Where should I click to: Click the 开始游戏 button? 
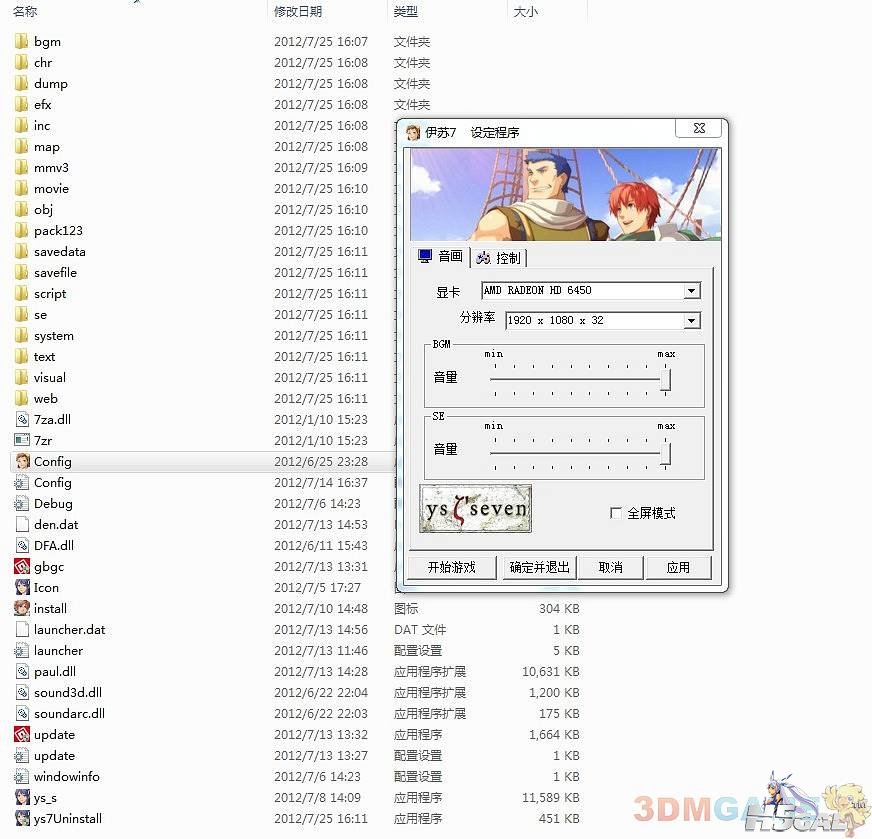[452, 568]
